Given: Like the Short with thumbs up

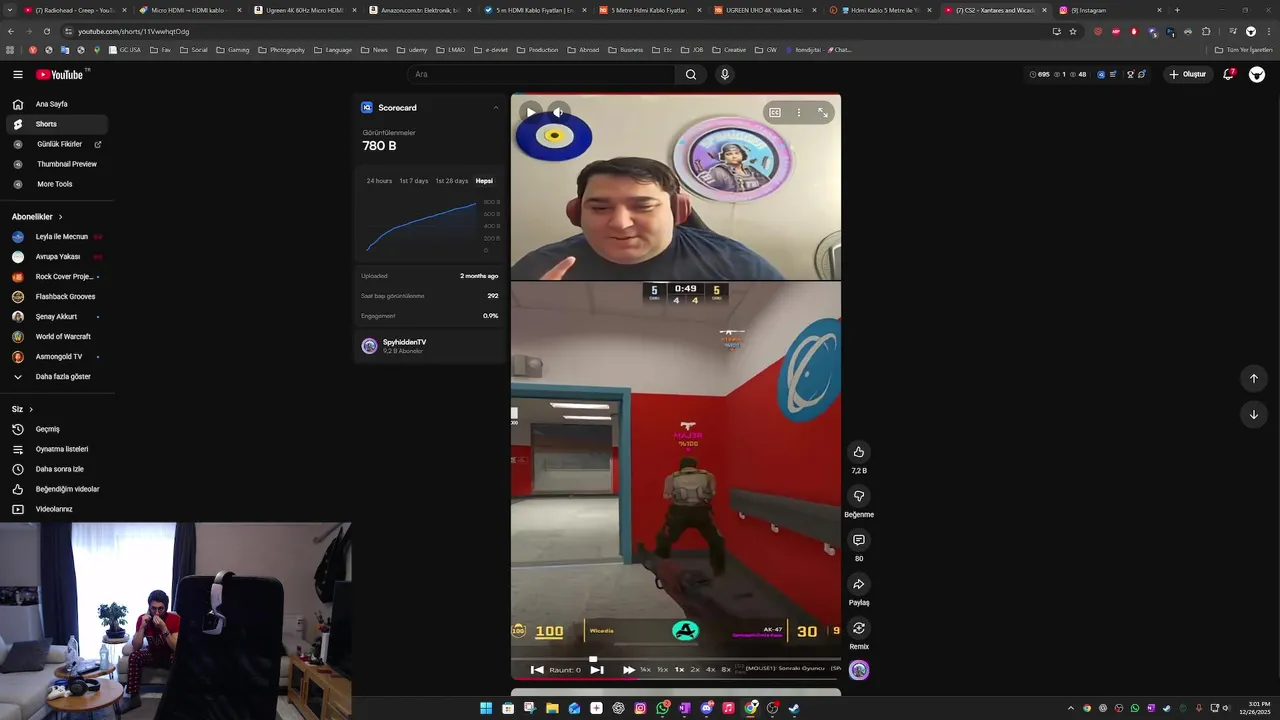Looking at the screenshot, I should 858,452.
